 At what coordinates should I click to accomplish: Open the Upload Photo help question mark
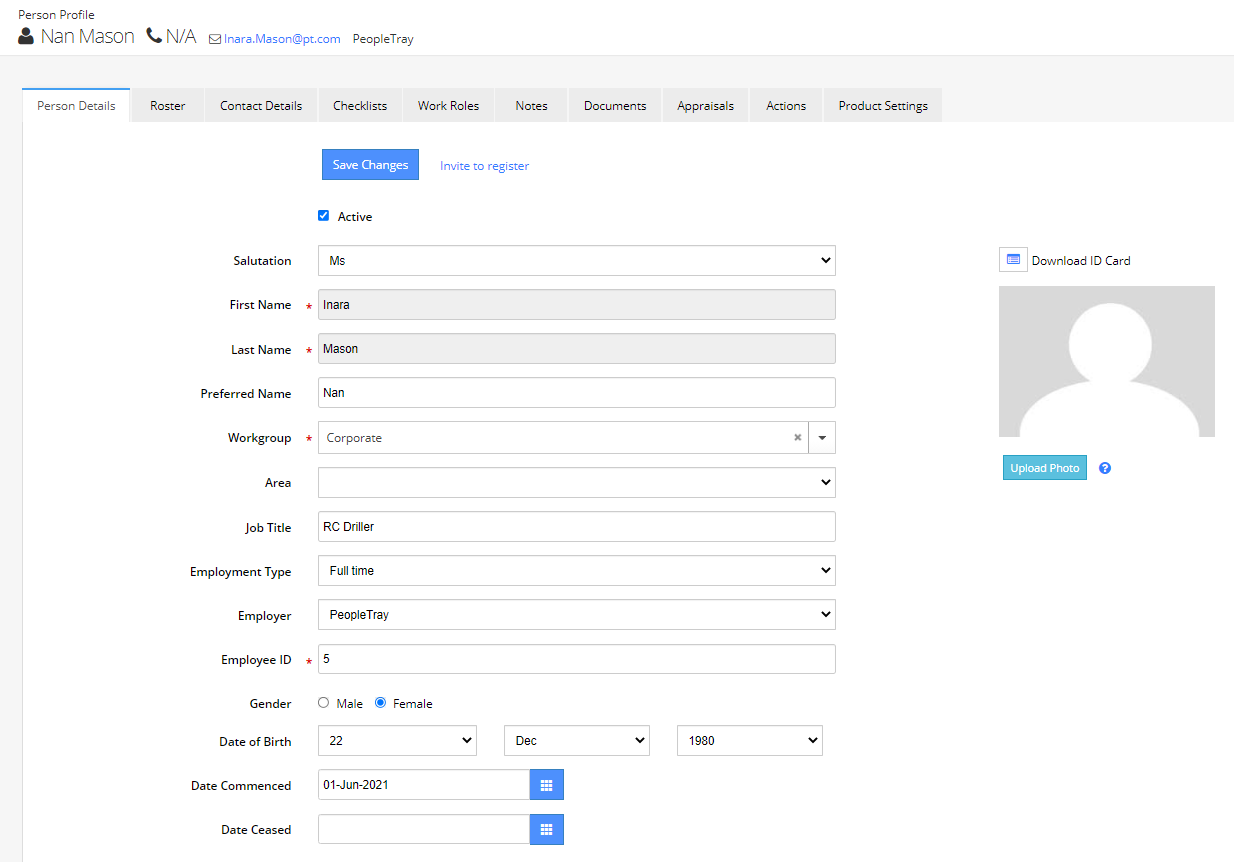(x=1104, y=467)
